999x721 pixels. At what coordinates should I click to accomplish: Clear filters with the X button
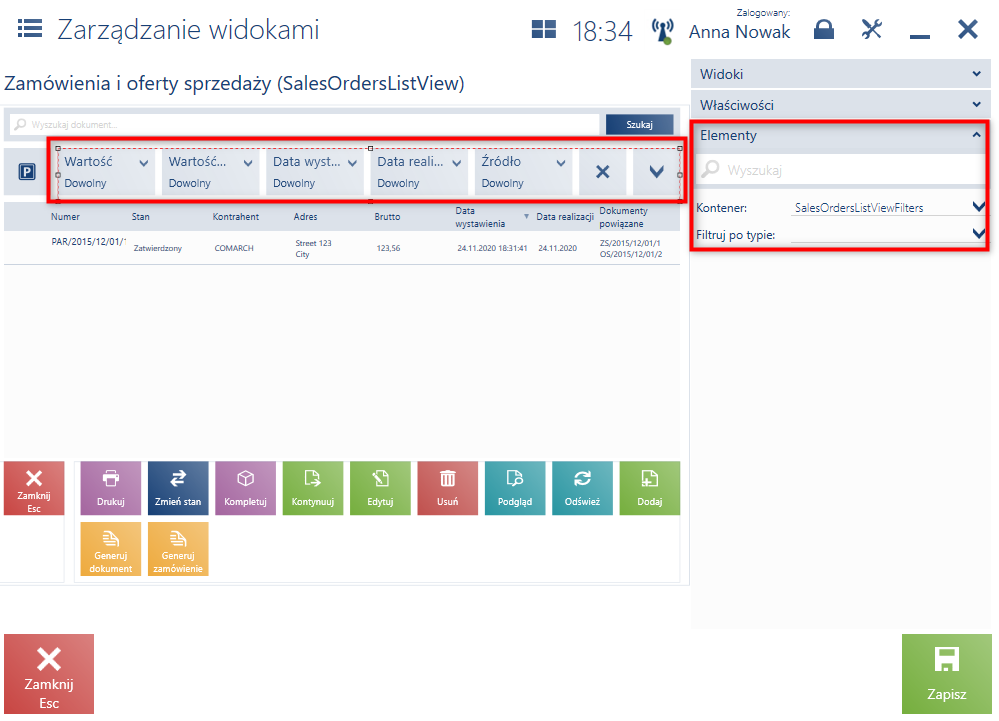[603, 171]
